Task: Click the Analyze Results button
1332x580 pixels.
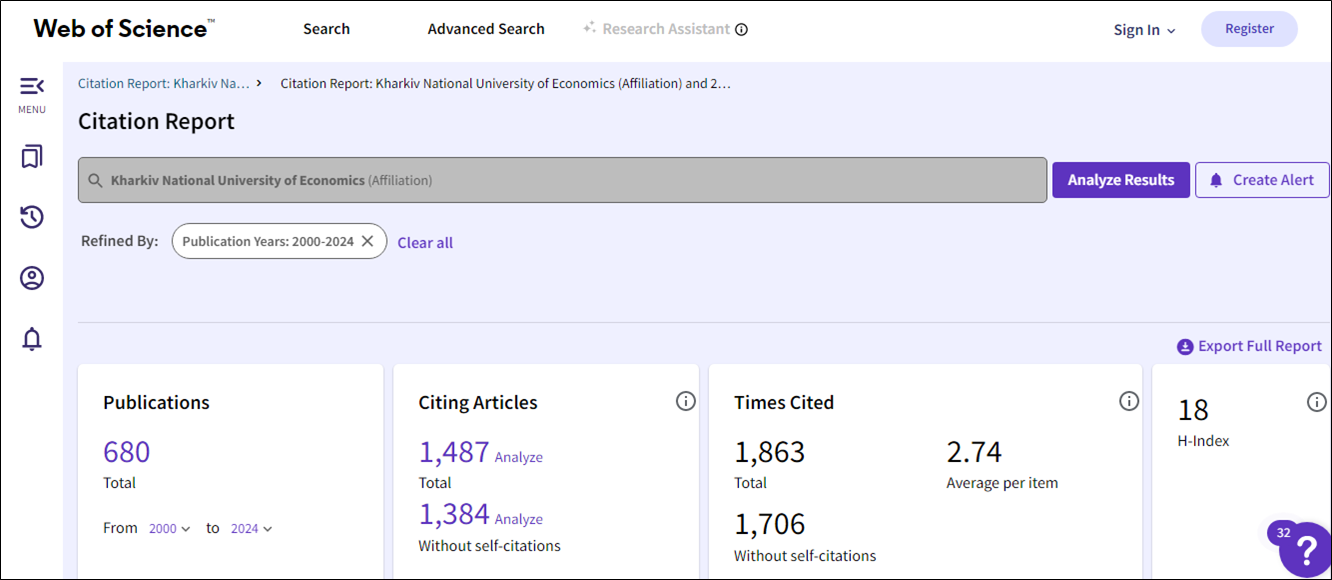Action: 1120,180
